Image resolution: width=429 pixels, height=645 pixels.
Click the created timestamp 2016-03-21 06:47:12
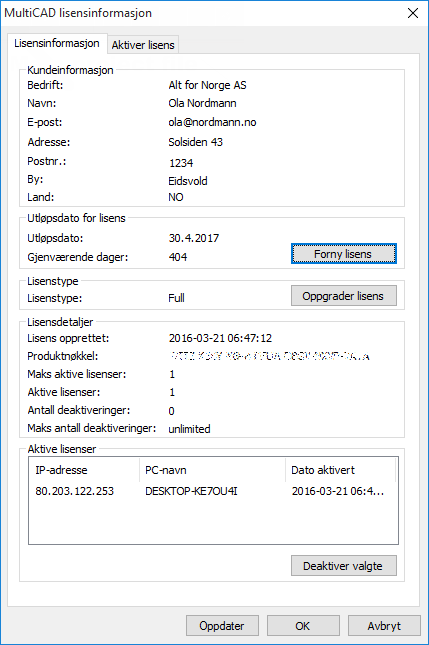click(220, 338)
